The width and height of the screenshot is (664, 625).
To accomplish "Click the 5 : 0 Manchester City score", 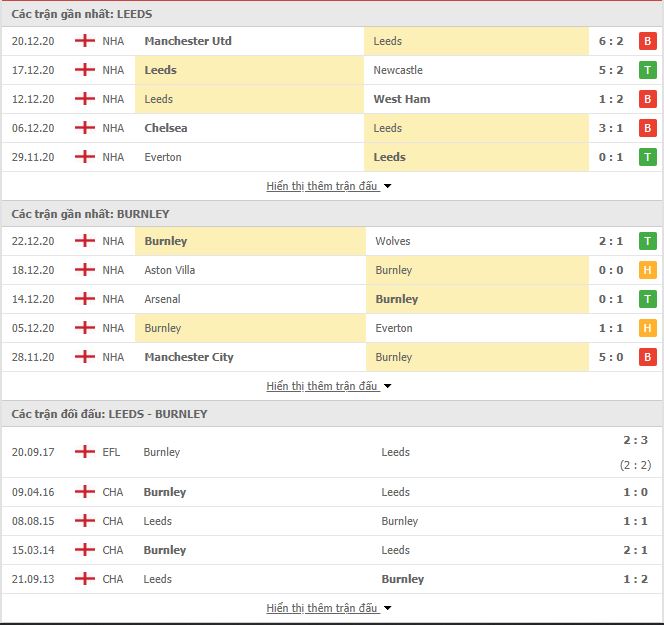I will (x=610, y=357).
